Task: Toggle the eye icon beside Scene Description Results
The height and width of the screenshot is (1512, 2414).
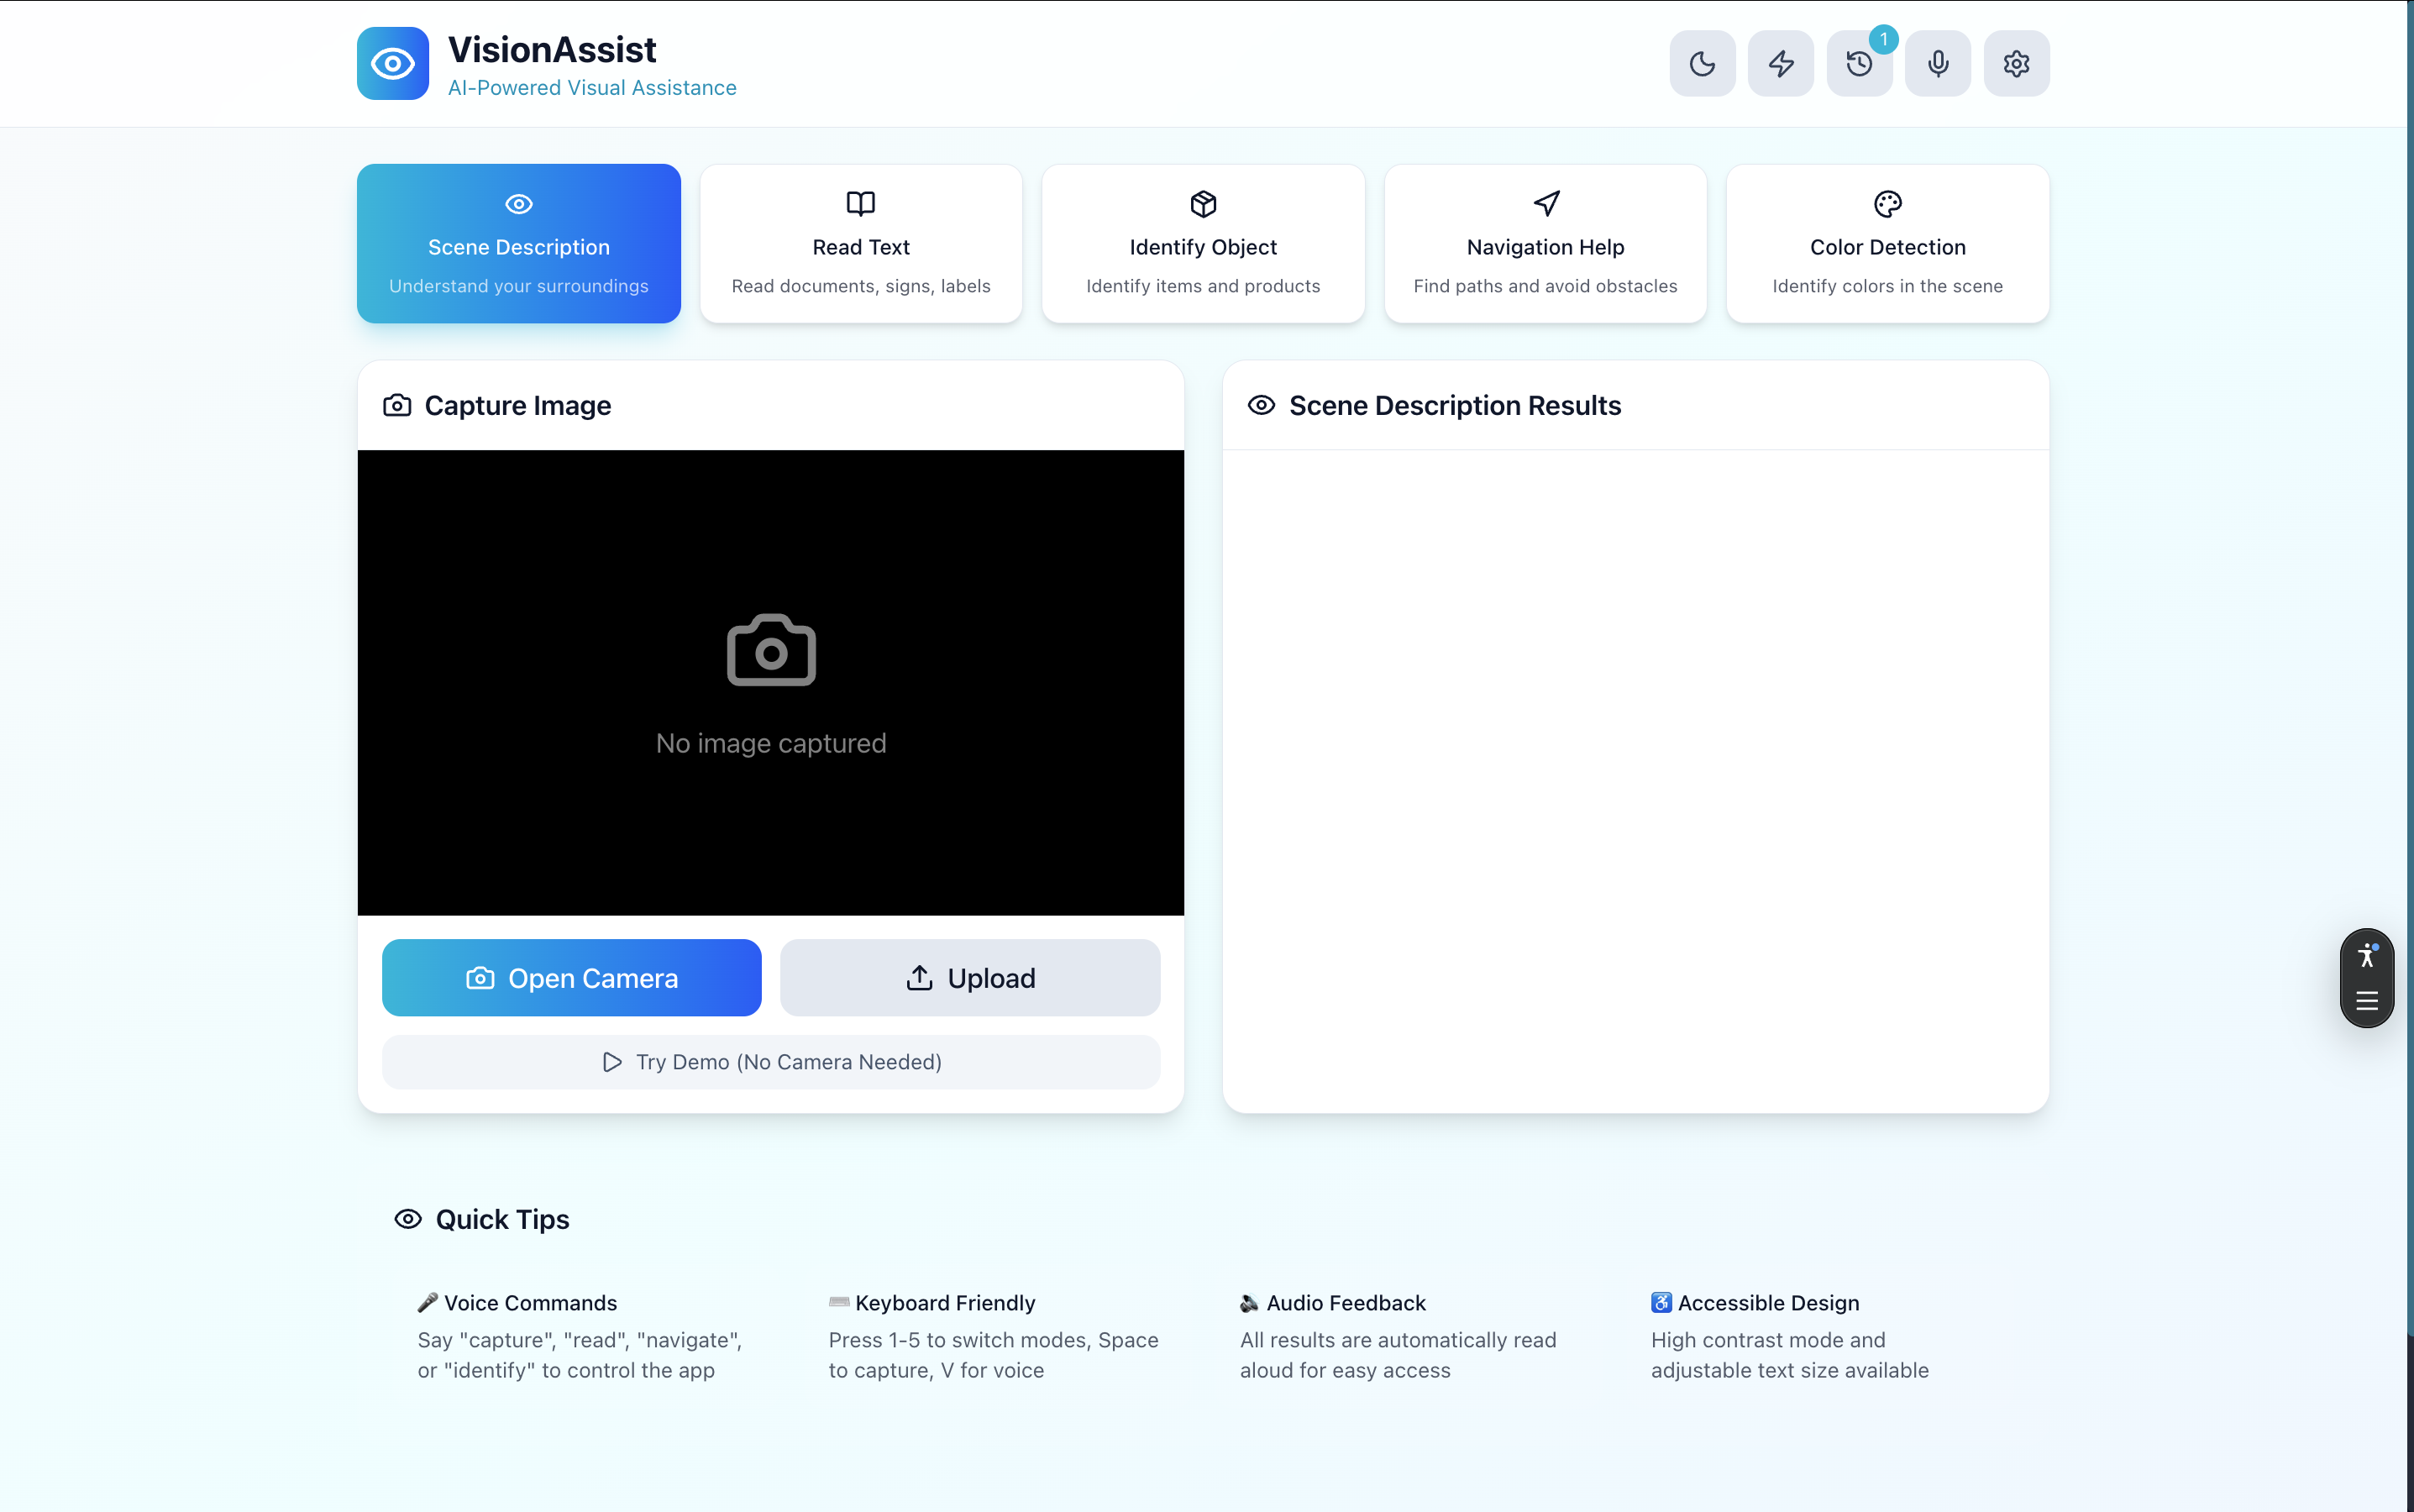Action: pos(1261,406)
